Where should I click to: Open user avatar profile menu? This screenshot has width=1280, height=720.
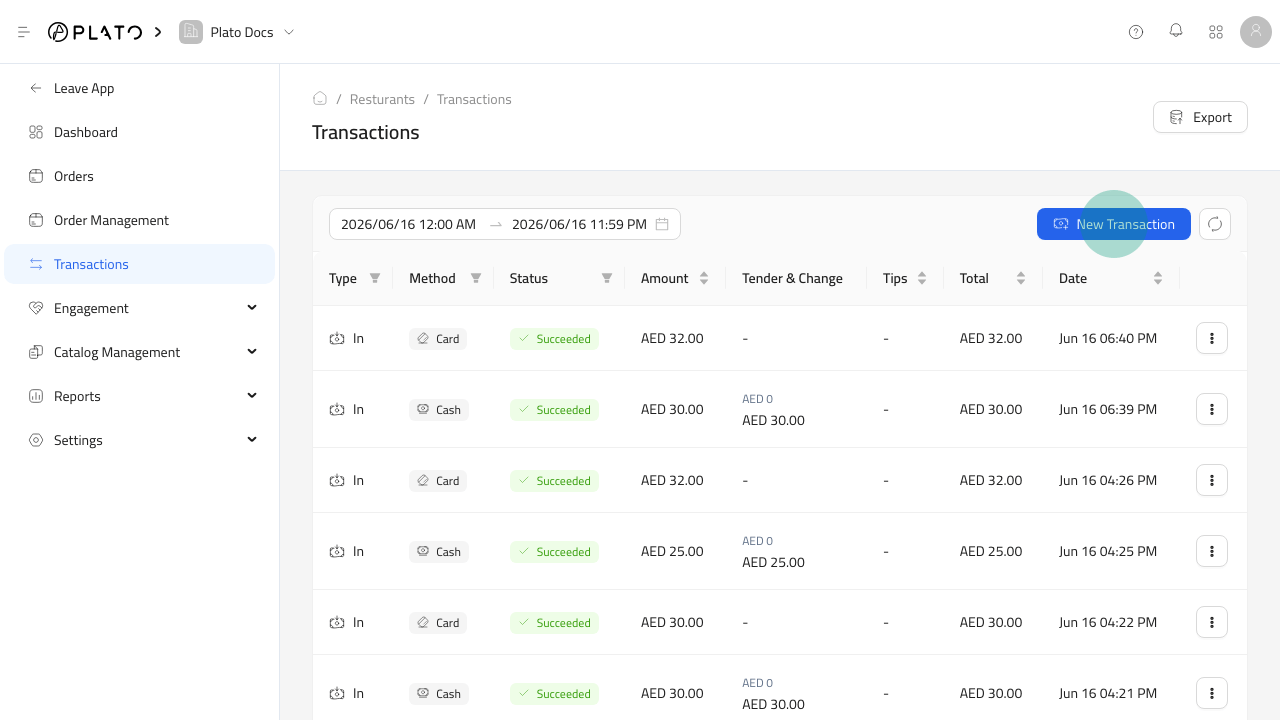(1256, 32)
